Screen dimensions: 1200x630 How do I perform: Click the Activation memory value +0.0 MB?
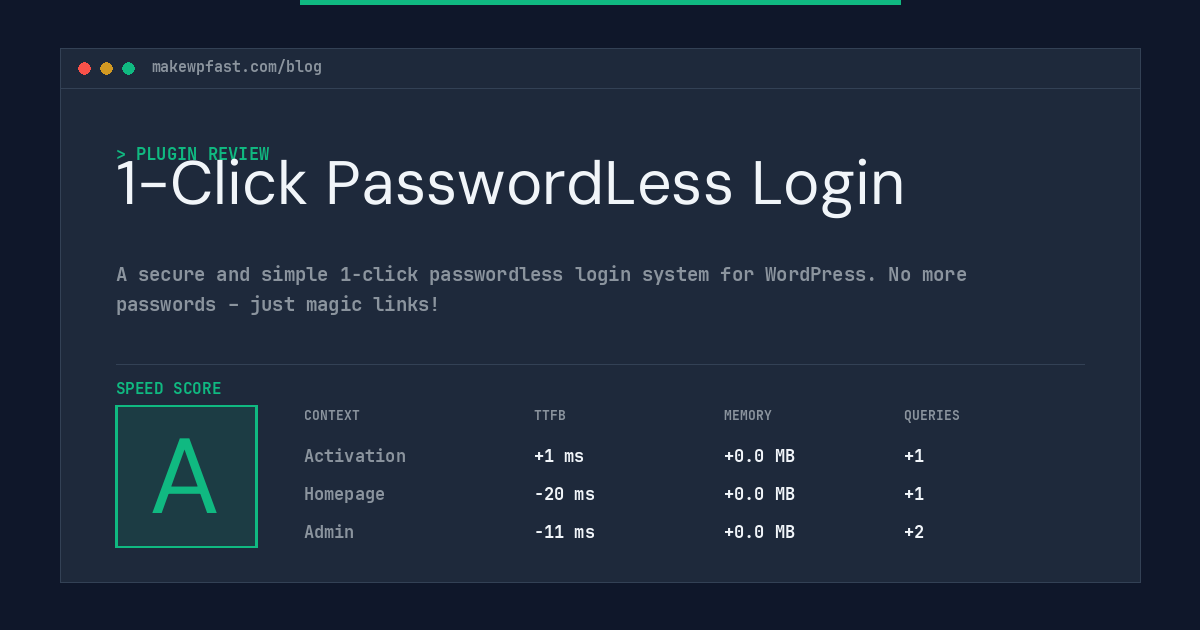[x=759, y=456]
